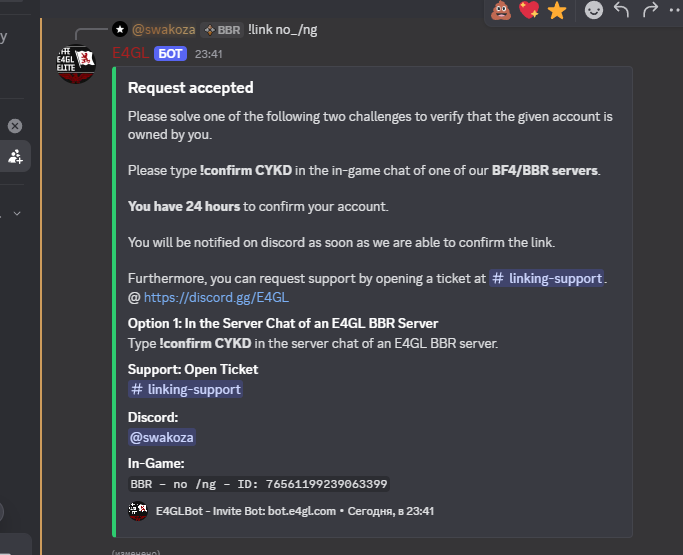Screen dimensions: 683x555
Task: Open linking-support channel under Support: Open Ticket
Action: [186, 389]
